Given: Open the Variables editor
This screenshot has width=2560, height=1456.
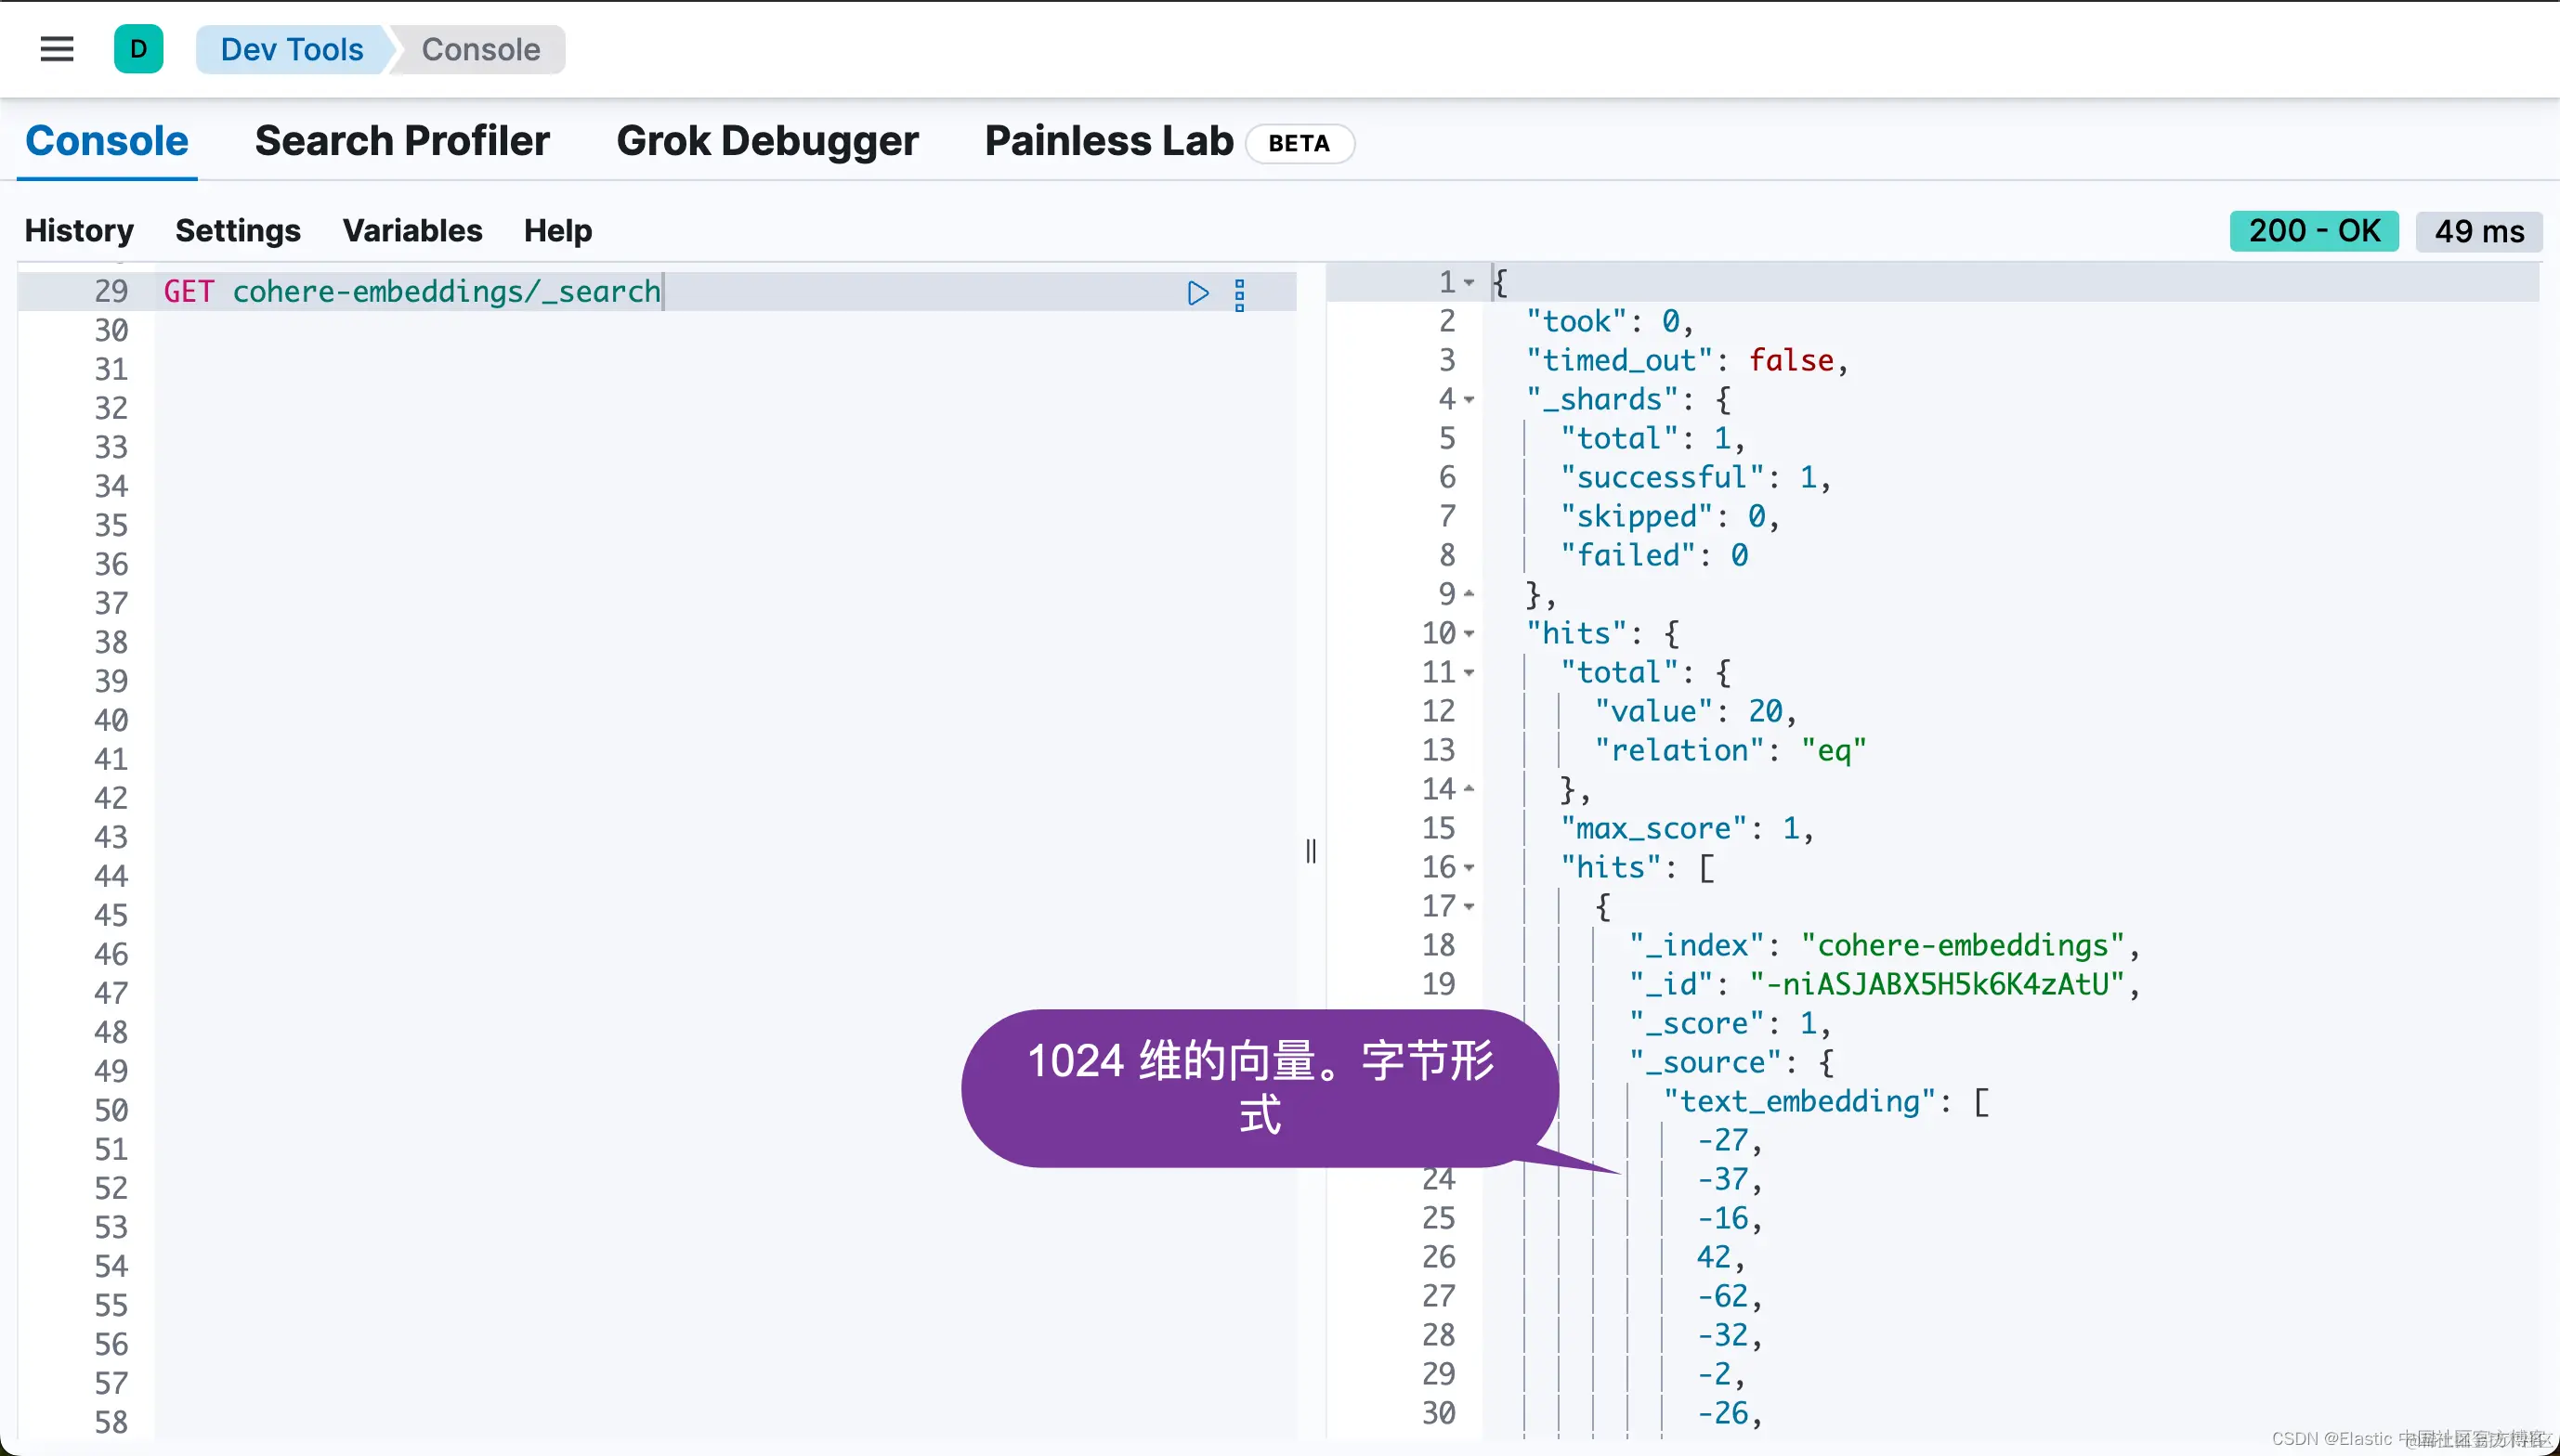Looking at the screenshot, I should [412, 231].
